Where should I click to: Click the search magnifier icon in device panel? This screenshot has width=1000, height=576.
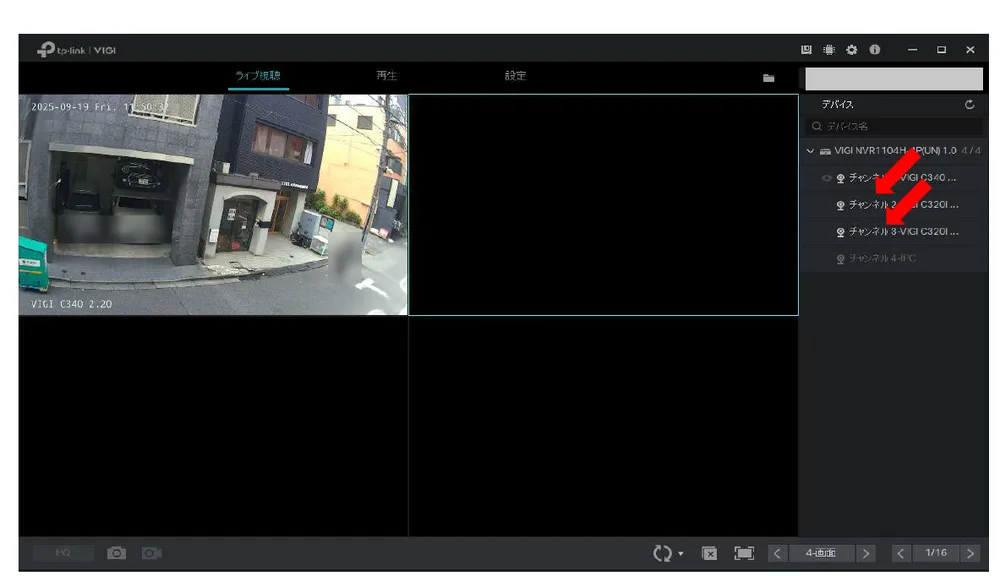[x=816, y=126]
